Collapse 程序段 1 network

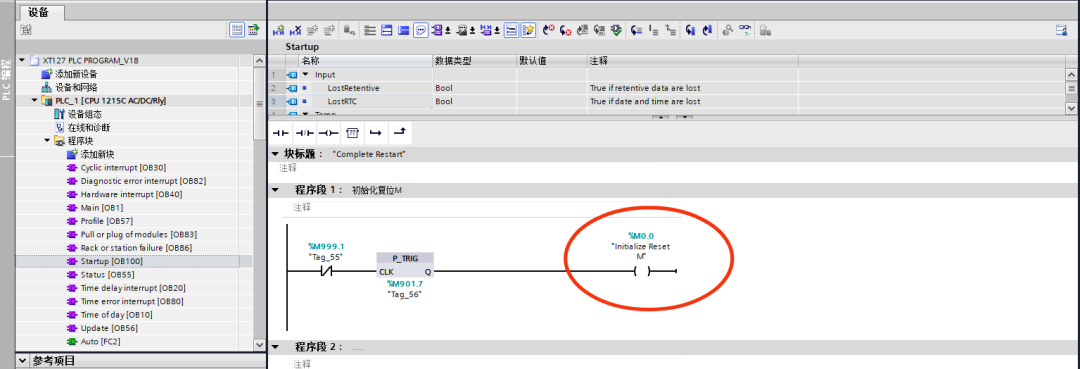(x=276, y=190)
